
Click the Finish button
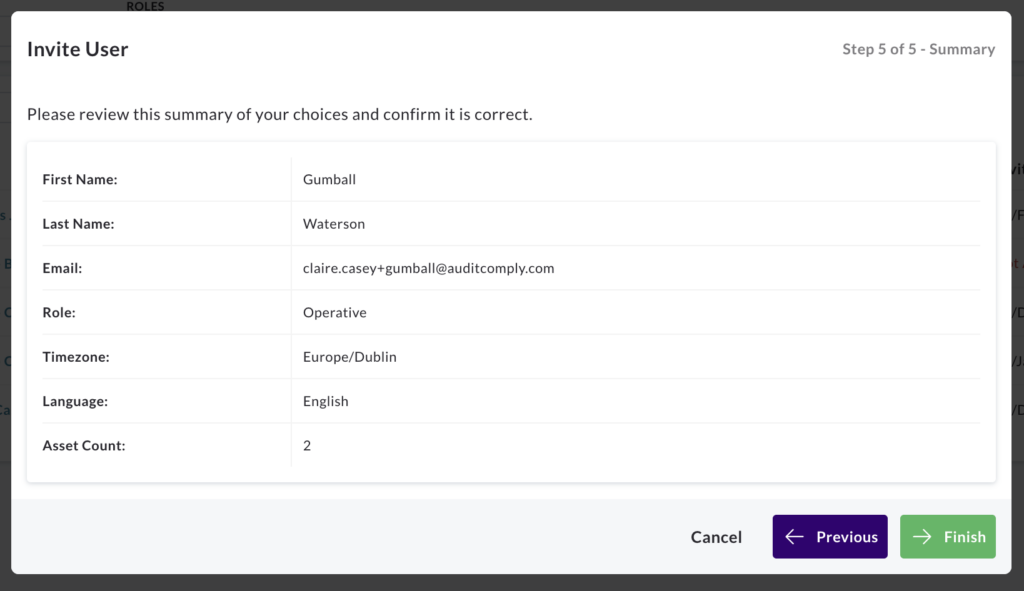[x=948, y=537]
